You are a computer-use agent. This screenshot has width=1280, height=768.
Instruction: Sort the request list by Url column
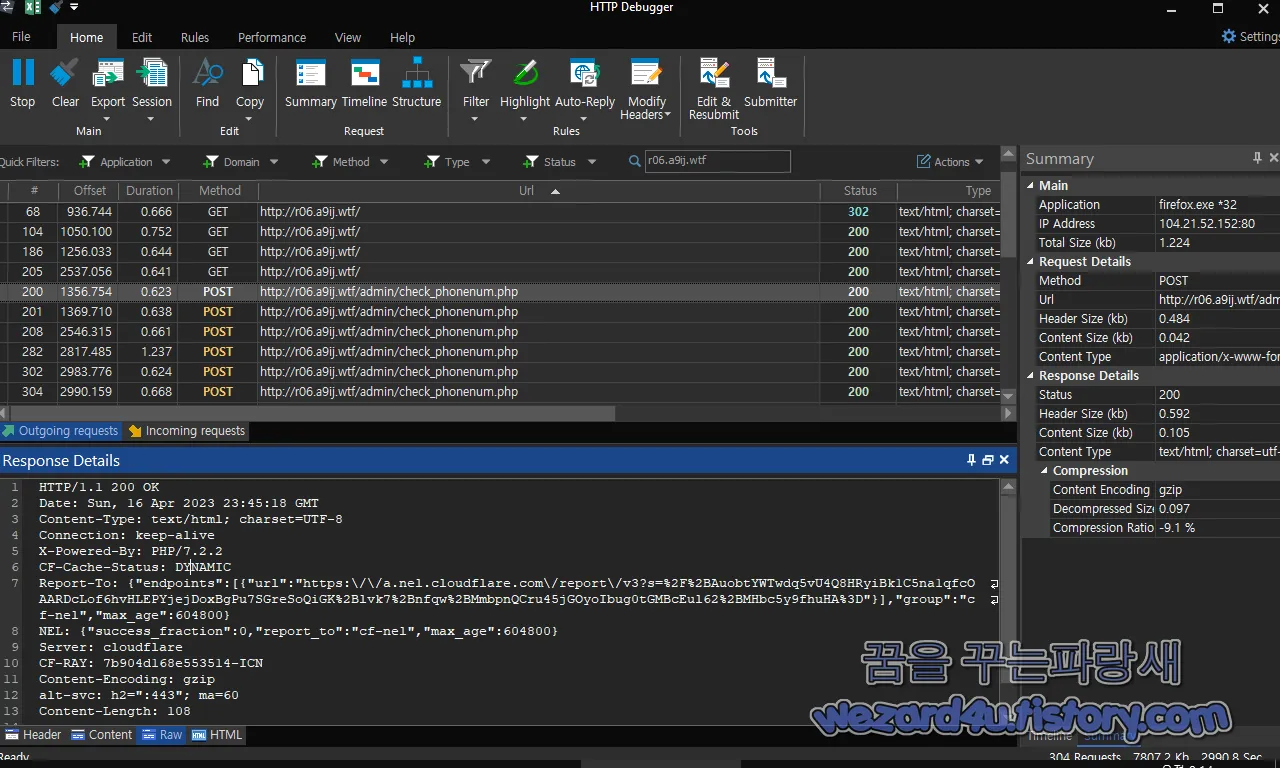539,191
